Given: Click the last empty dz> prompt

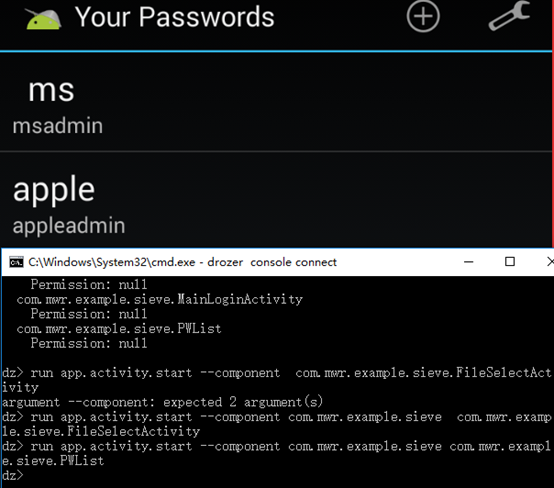Looking at the screenshot, I should pyautogui.click(x=13, y=475).
